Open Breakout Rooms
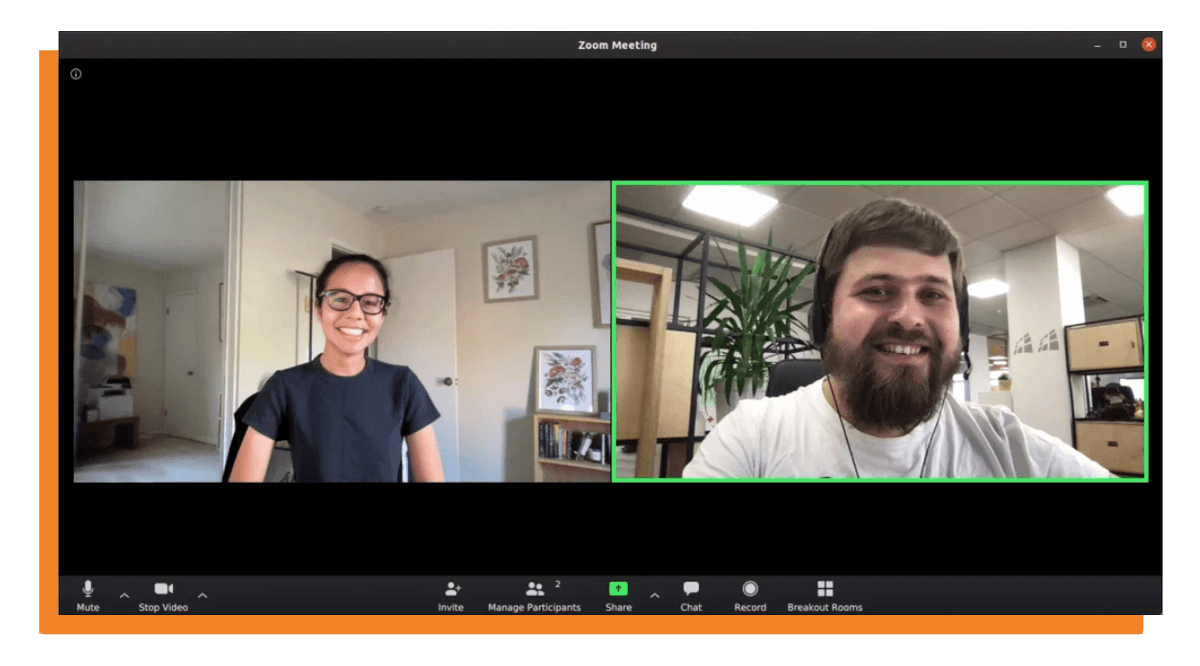 point(824,595)
